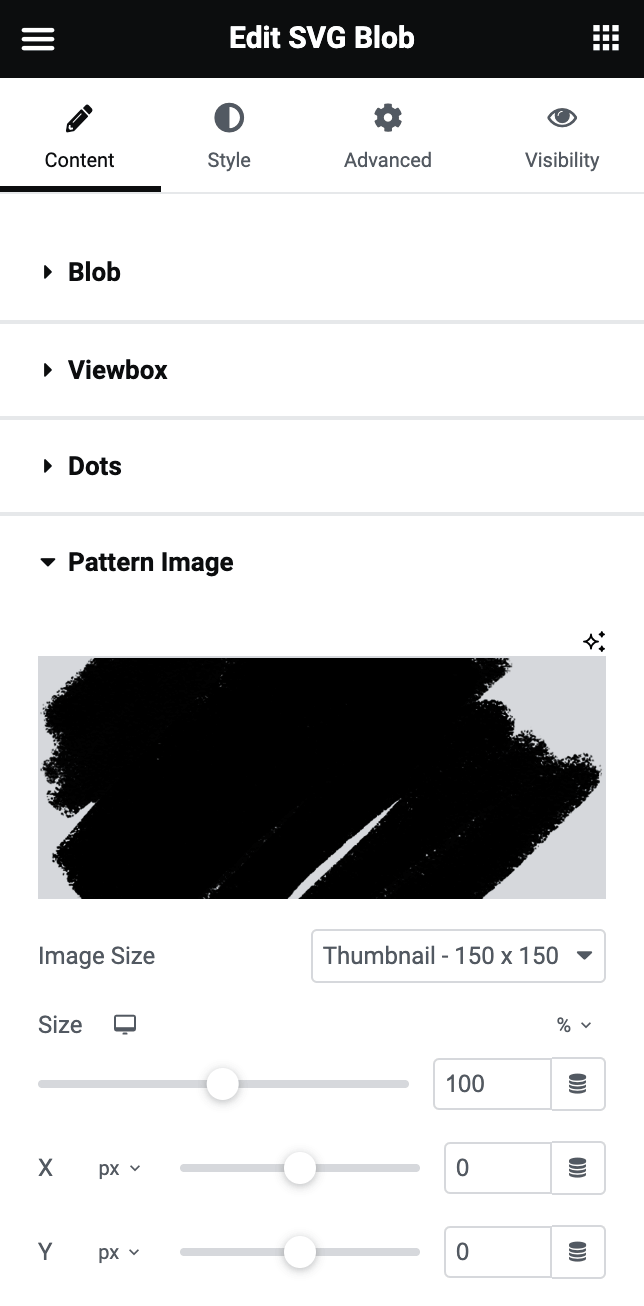Expand the Blob section
This screenshot has width=644, height=1306.
pyautogui.click(x=94, y=272)
